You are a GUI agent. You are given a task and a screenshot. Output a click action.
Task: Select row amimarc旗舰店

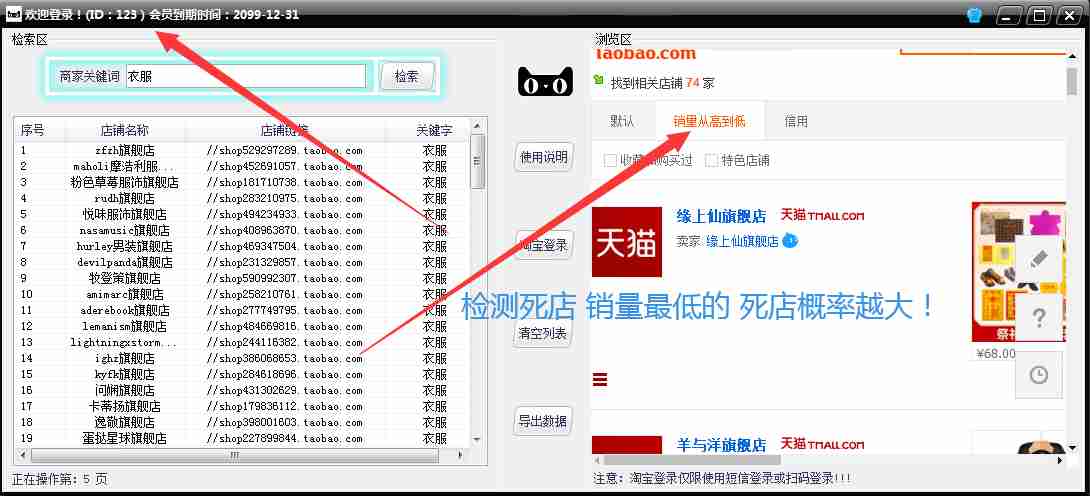pyautogui.click(x=242, y=294)
